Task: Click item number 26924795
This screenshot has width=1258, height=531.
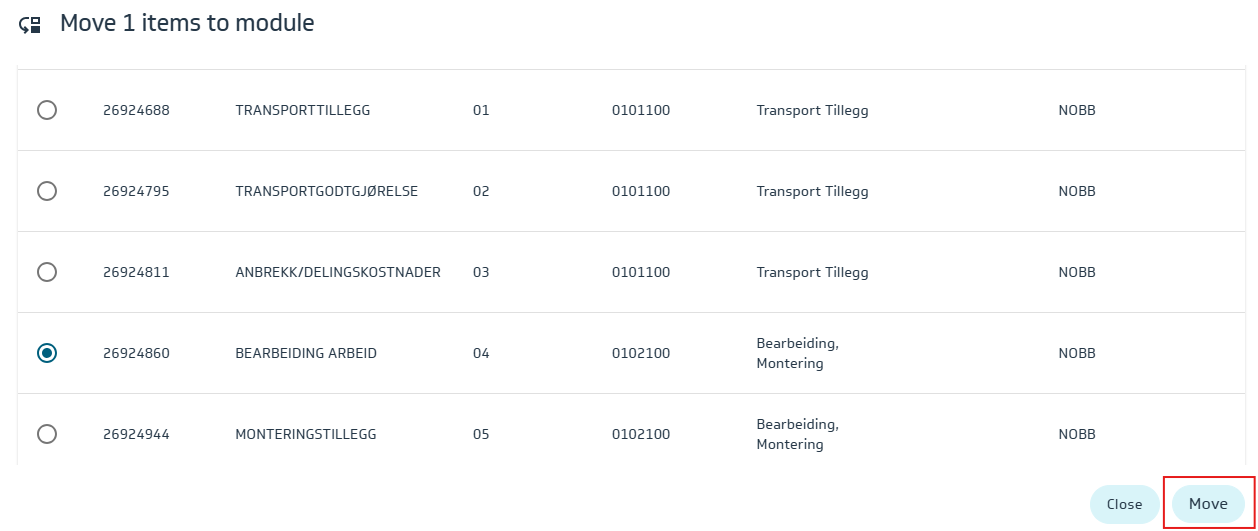Action: pyautogui.click(x=136, y=191)
